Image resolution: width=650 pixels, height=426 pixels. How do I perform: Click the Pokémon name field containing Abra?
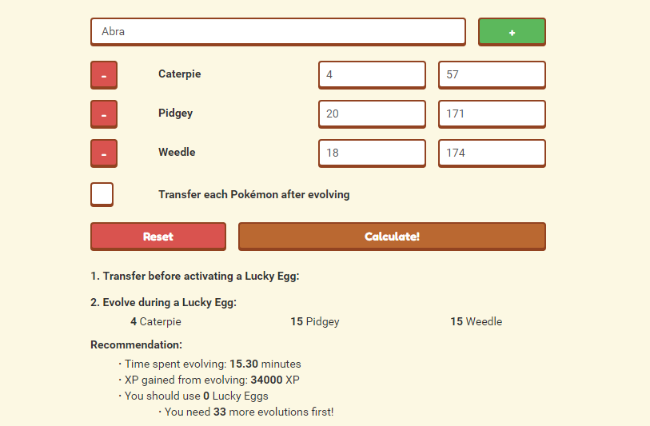coord(278,32)
